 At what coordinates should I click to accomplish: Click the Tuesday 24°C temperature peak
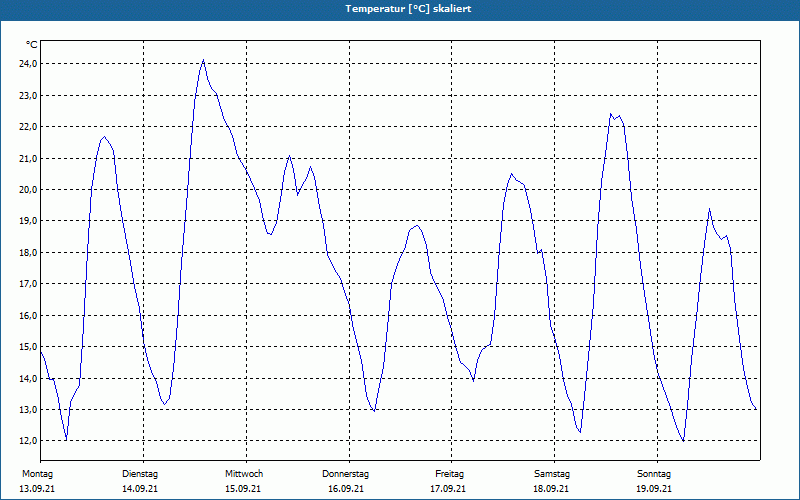[203, 60]
